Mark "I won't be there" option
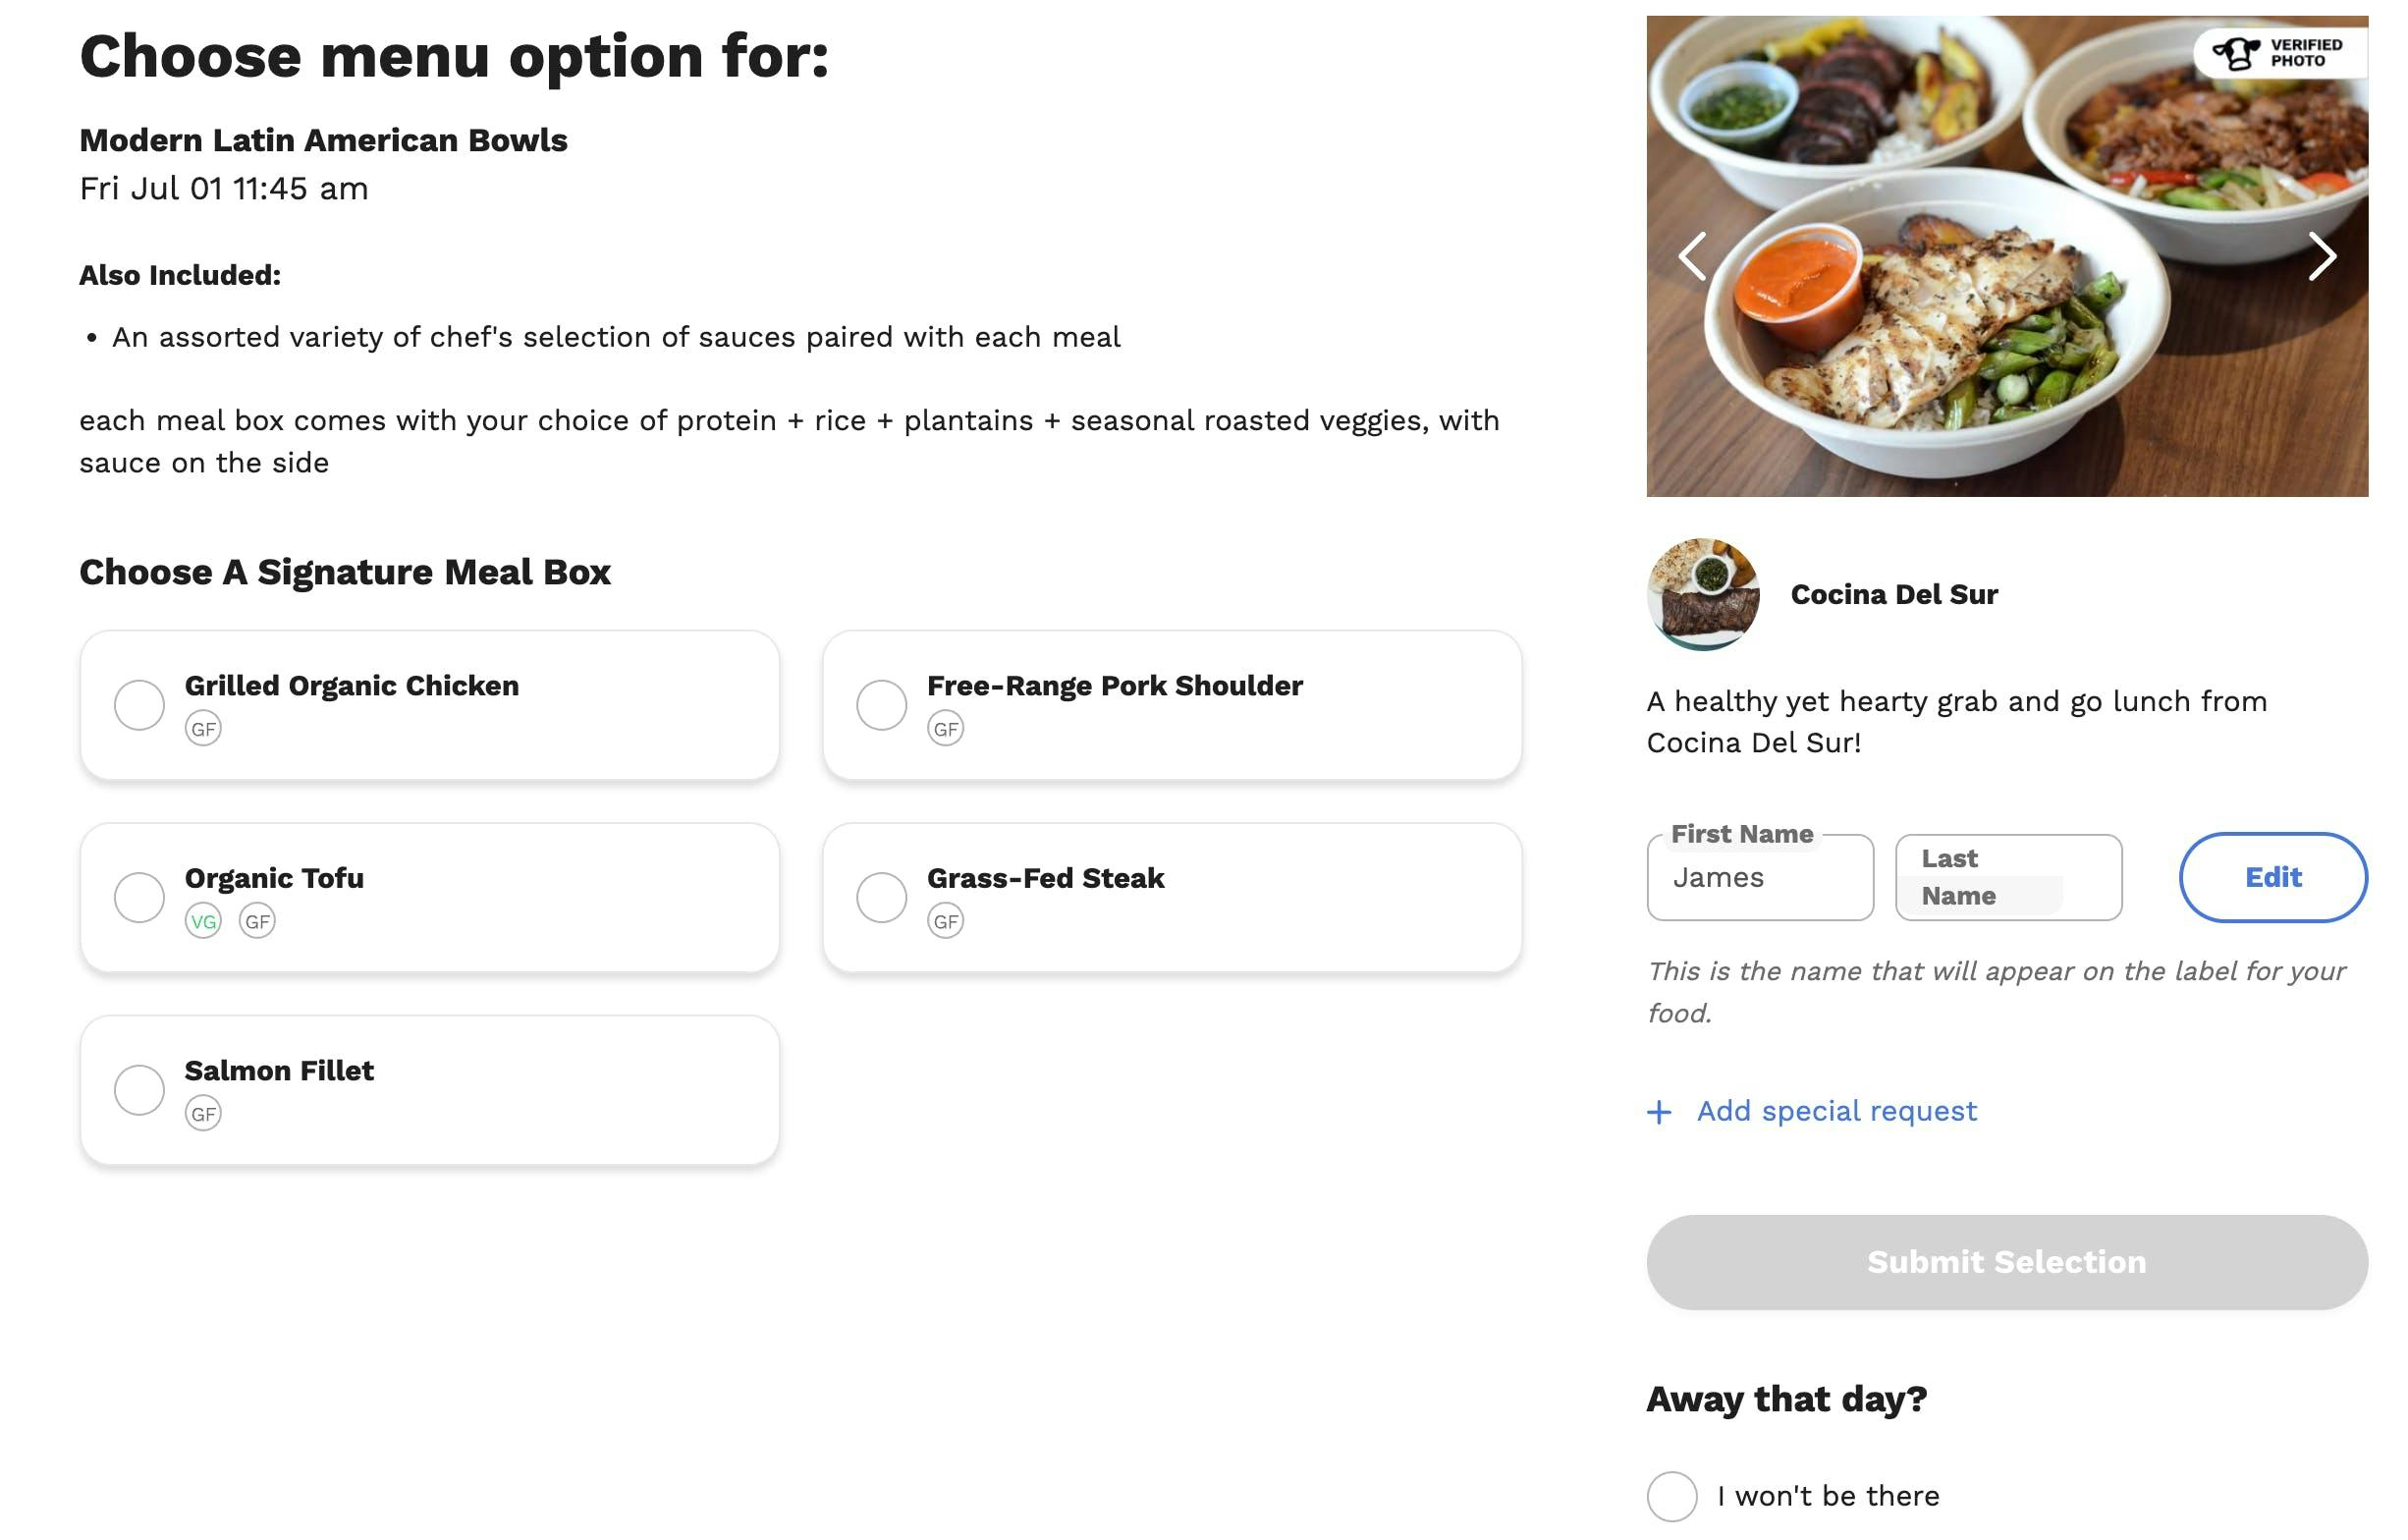 [1672, 1496]
